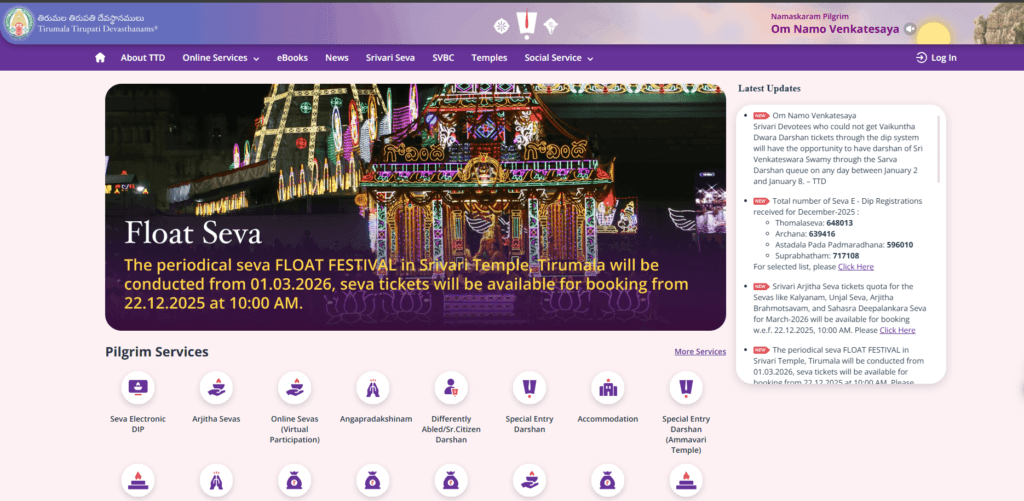Viewport: 1024px width, 501px height.
Task: Select the Special Entry Darshan text label
Action: click(530, 424)
